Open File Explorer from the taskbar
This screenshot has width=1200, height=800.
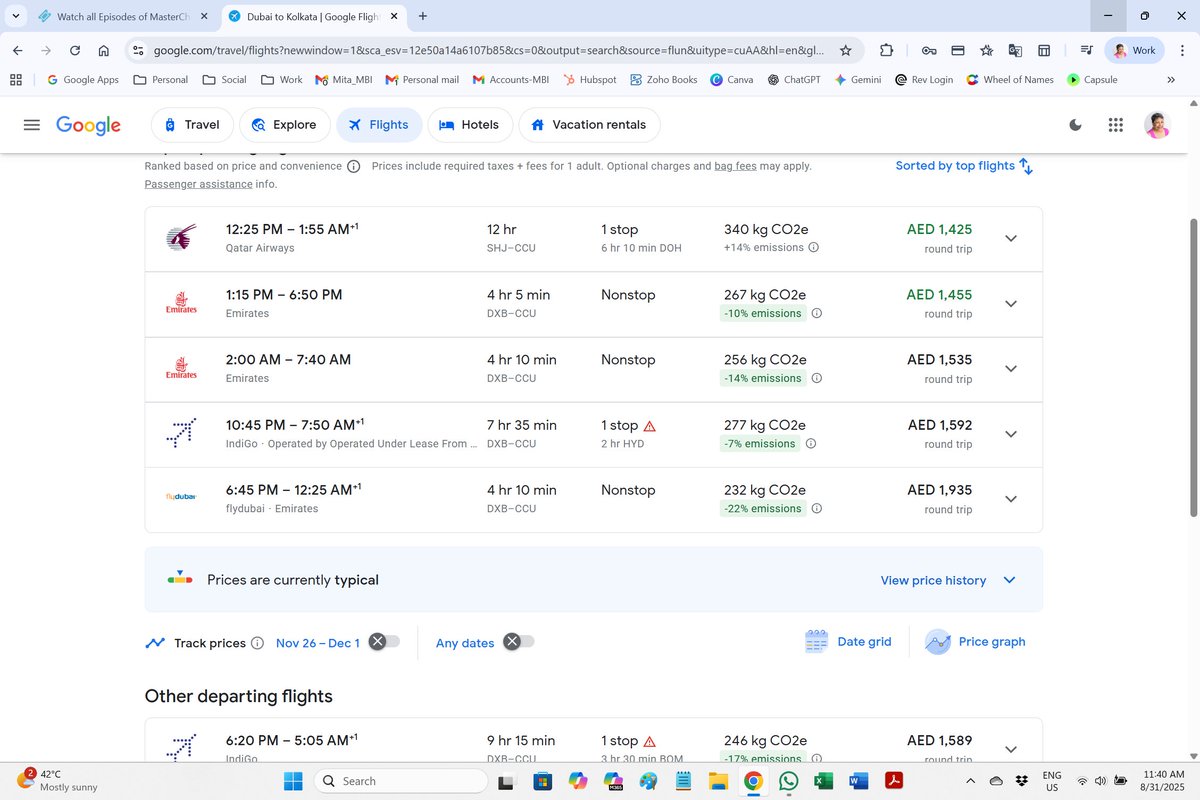[718, 781]
